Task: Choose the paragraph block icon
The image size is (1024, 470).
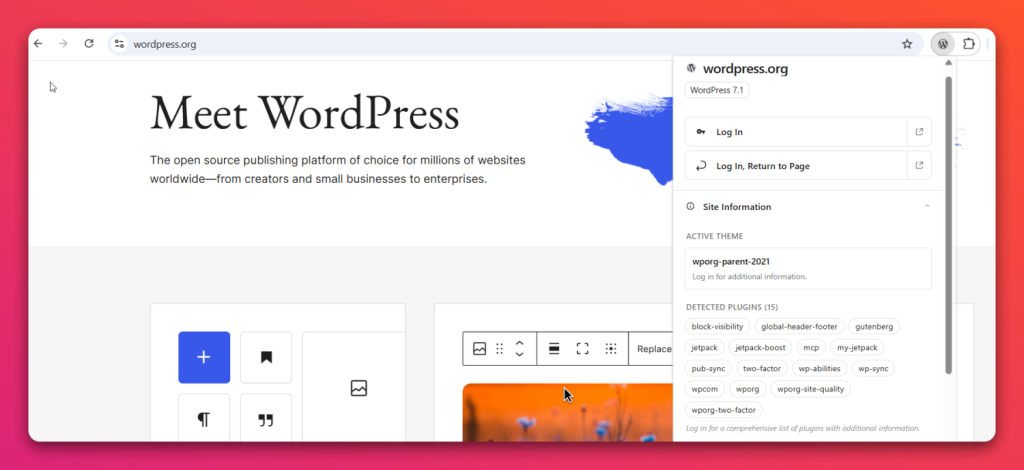Action: pos(204,418)
